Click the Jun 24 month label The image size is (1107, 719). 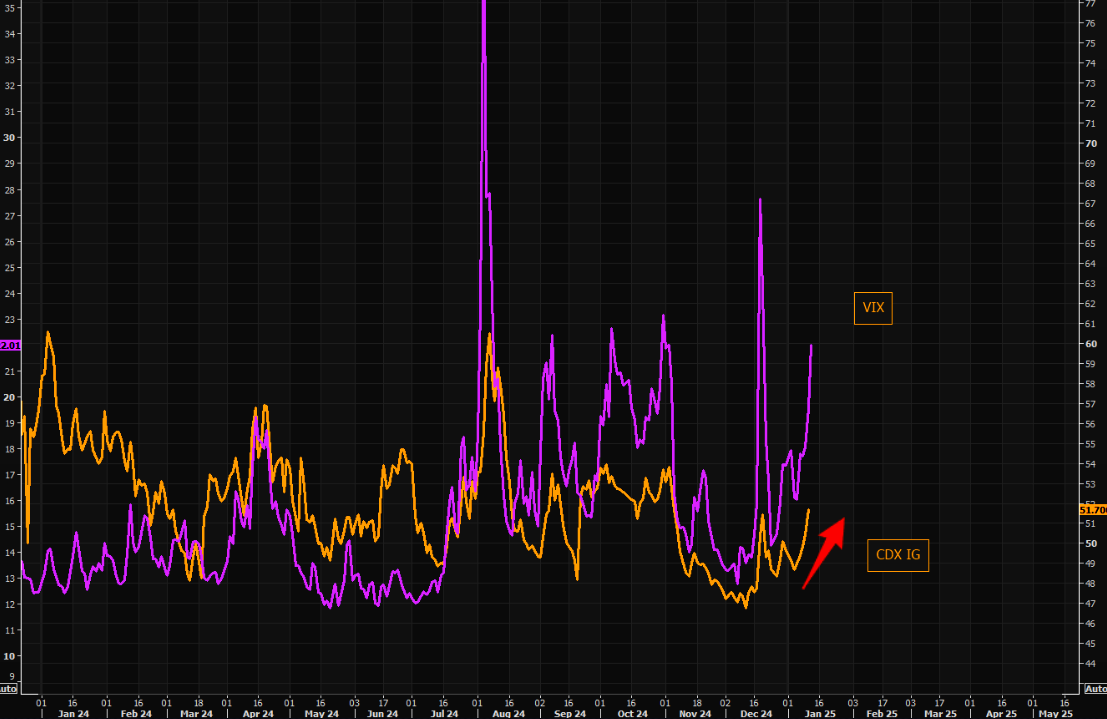click(x=383, y=713)
